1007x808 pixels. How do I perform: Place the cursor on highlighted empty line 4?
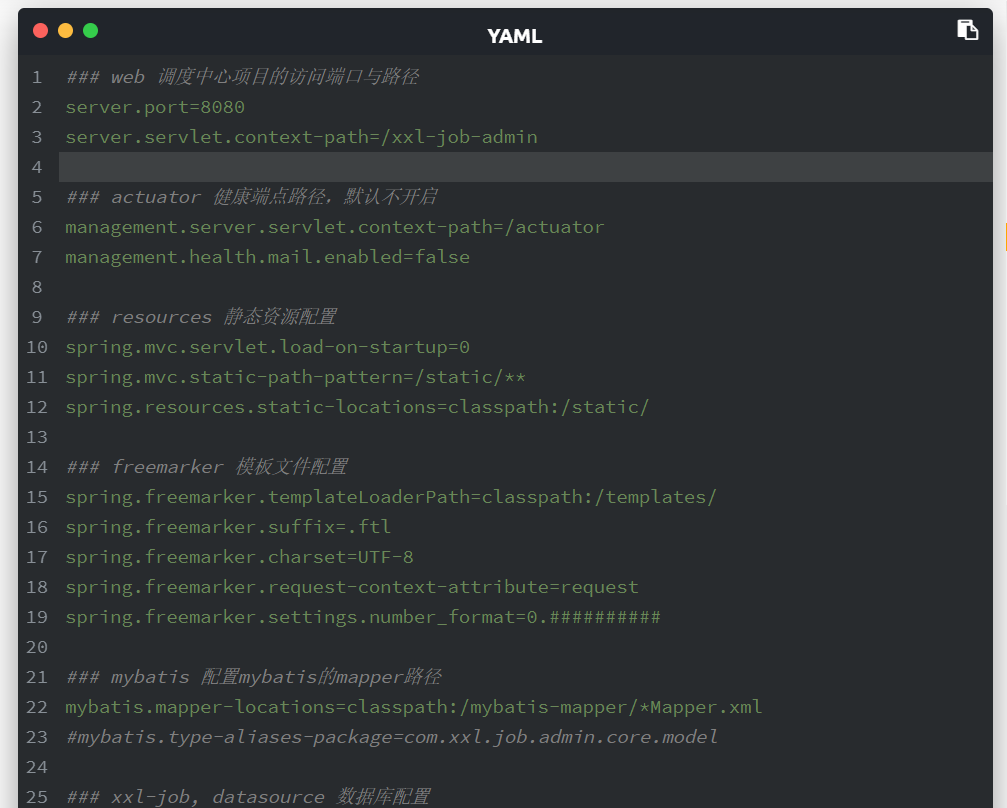coord(525,167)
